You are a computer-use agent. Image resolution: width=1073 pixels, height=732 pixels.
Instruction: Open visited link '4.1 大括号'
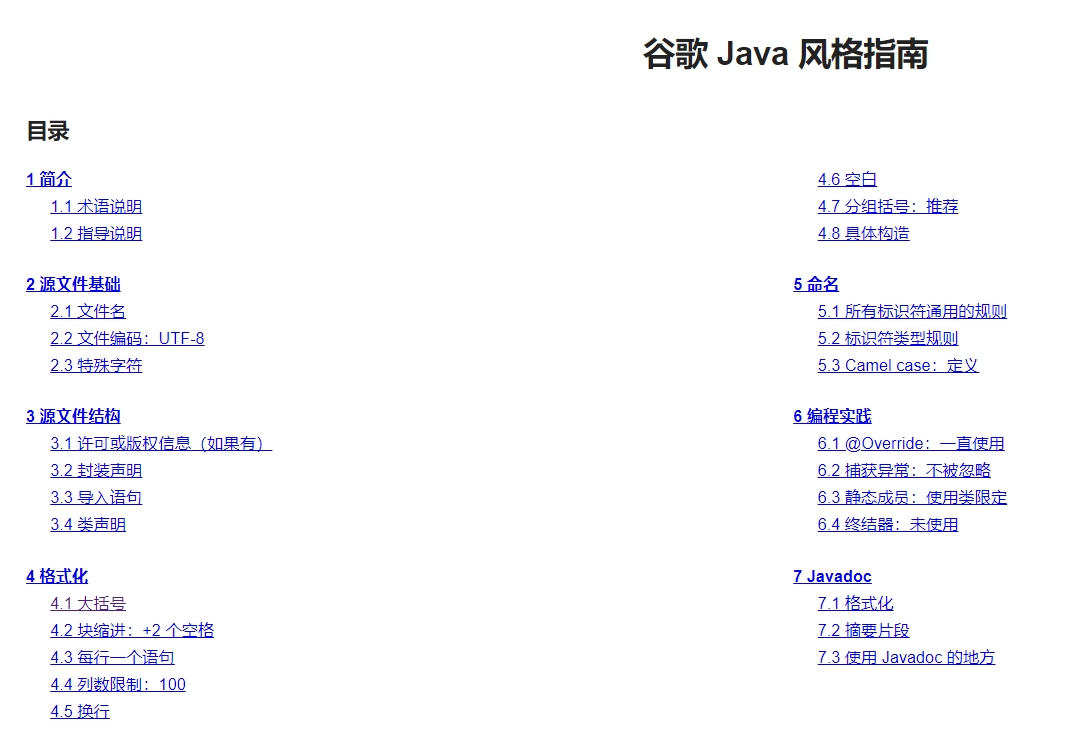click(88, 603)
